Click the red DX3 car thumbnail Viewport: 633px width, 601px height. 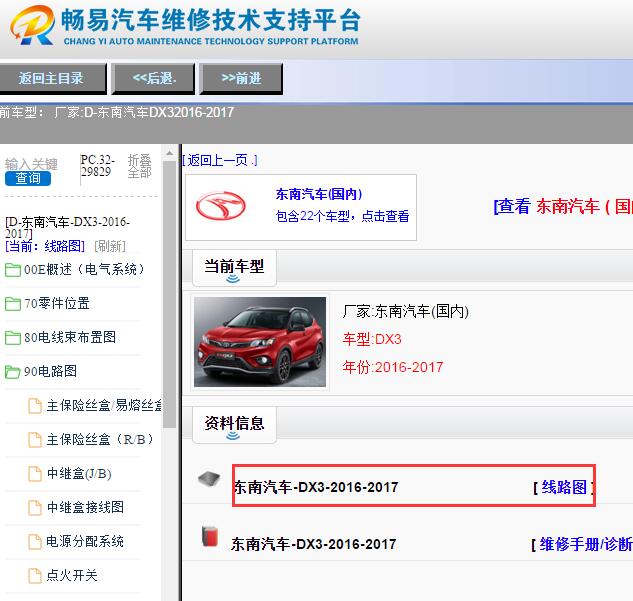tap(260, 342)
